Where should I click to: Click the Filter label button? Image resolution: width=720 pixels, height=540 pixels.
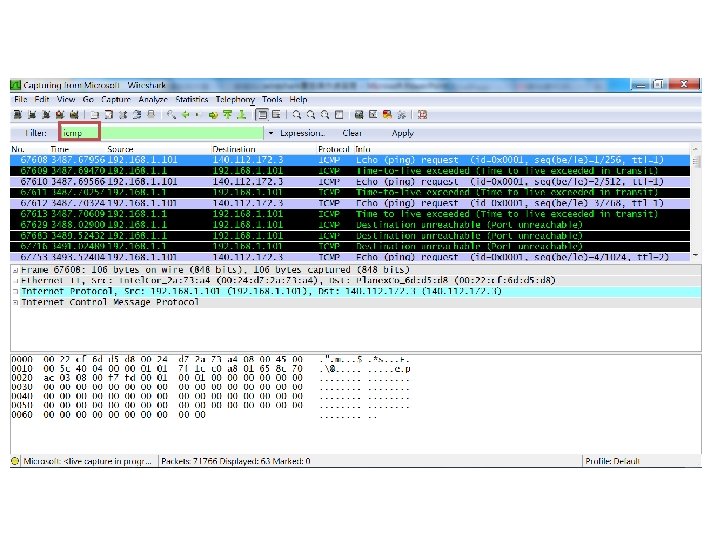36,133
